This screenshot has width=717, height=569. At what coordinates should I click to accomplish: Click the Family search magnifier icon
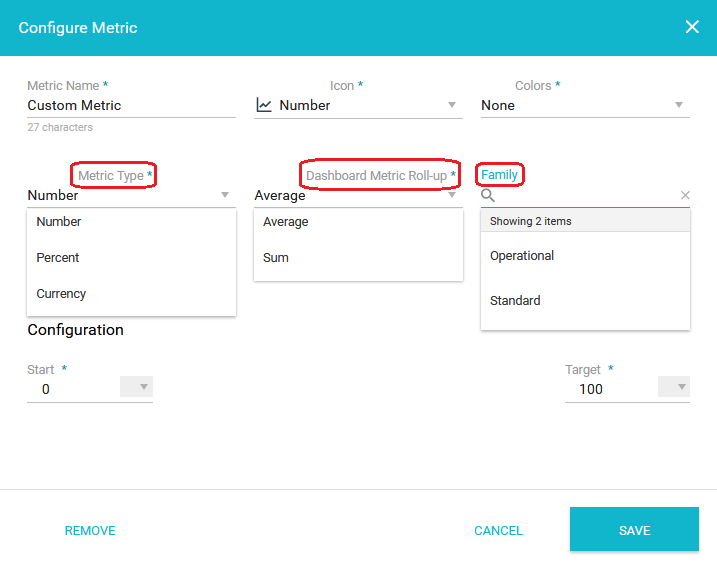point(487,195)
